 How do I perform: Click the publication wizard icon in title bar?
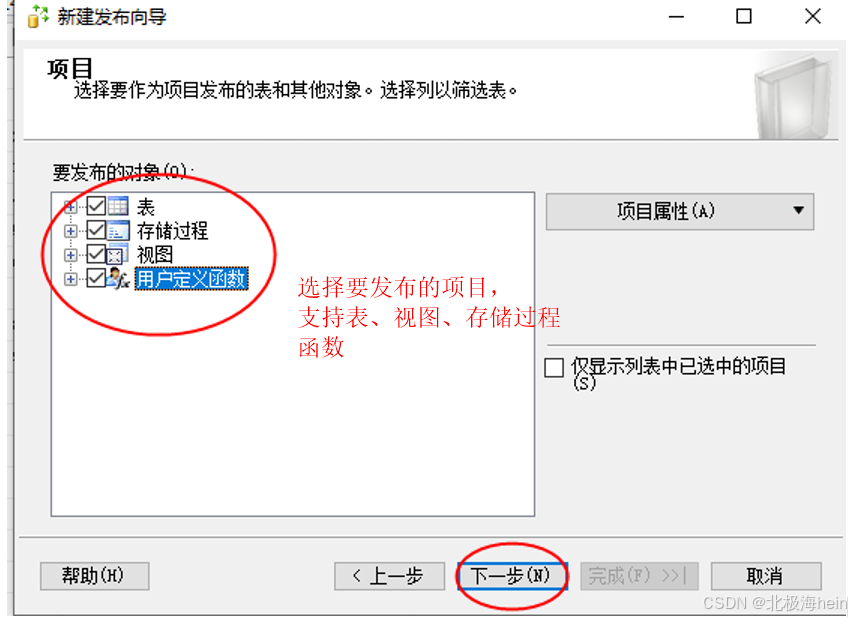[x=38, y=16]
